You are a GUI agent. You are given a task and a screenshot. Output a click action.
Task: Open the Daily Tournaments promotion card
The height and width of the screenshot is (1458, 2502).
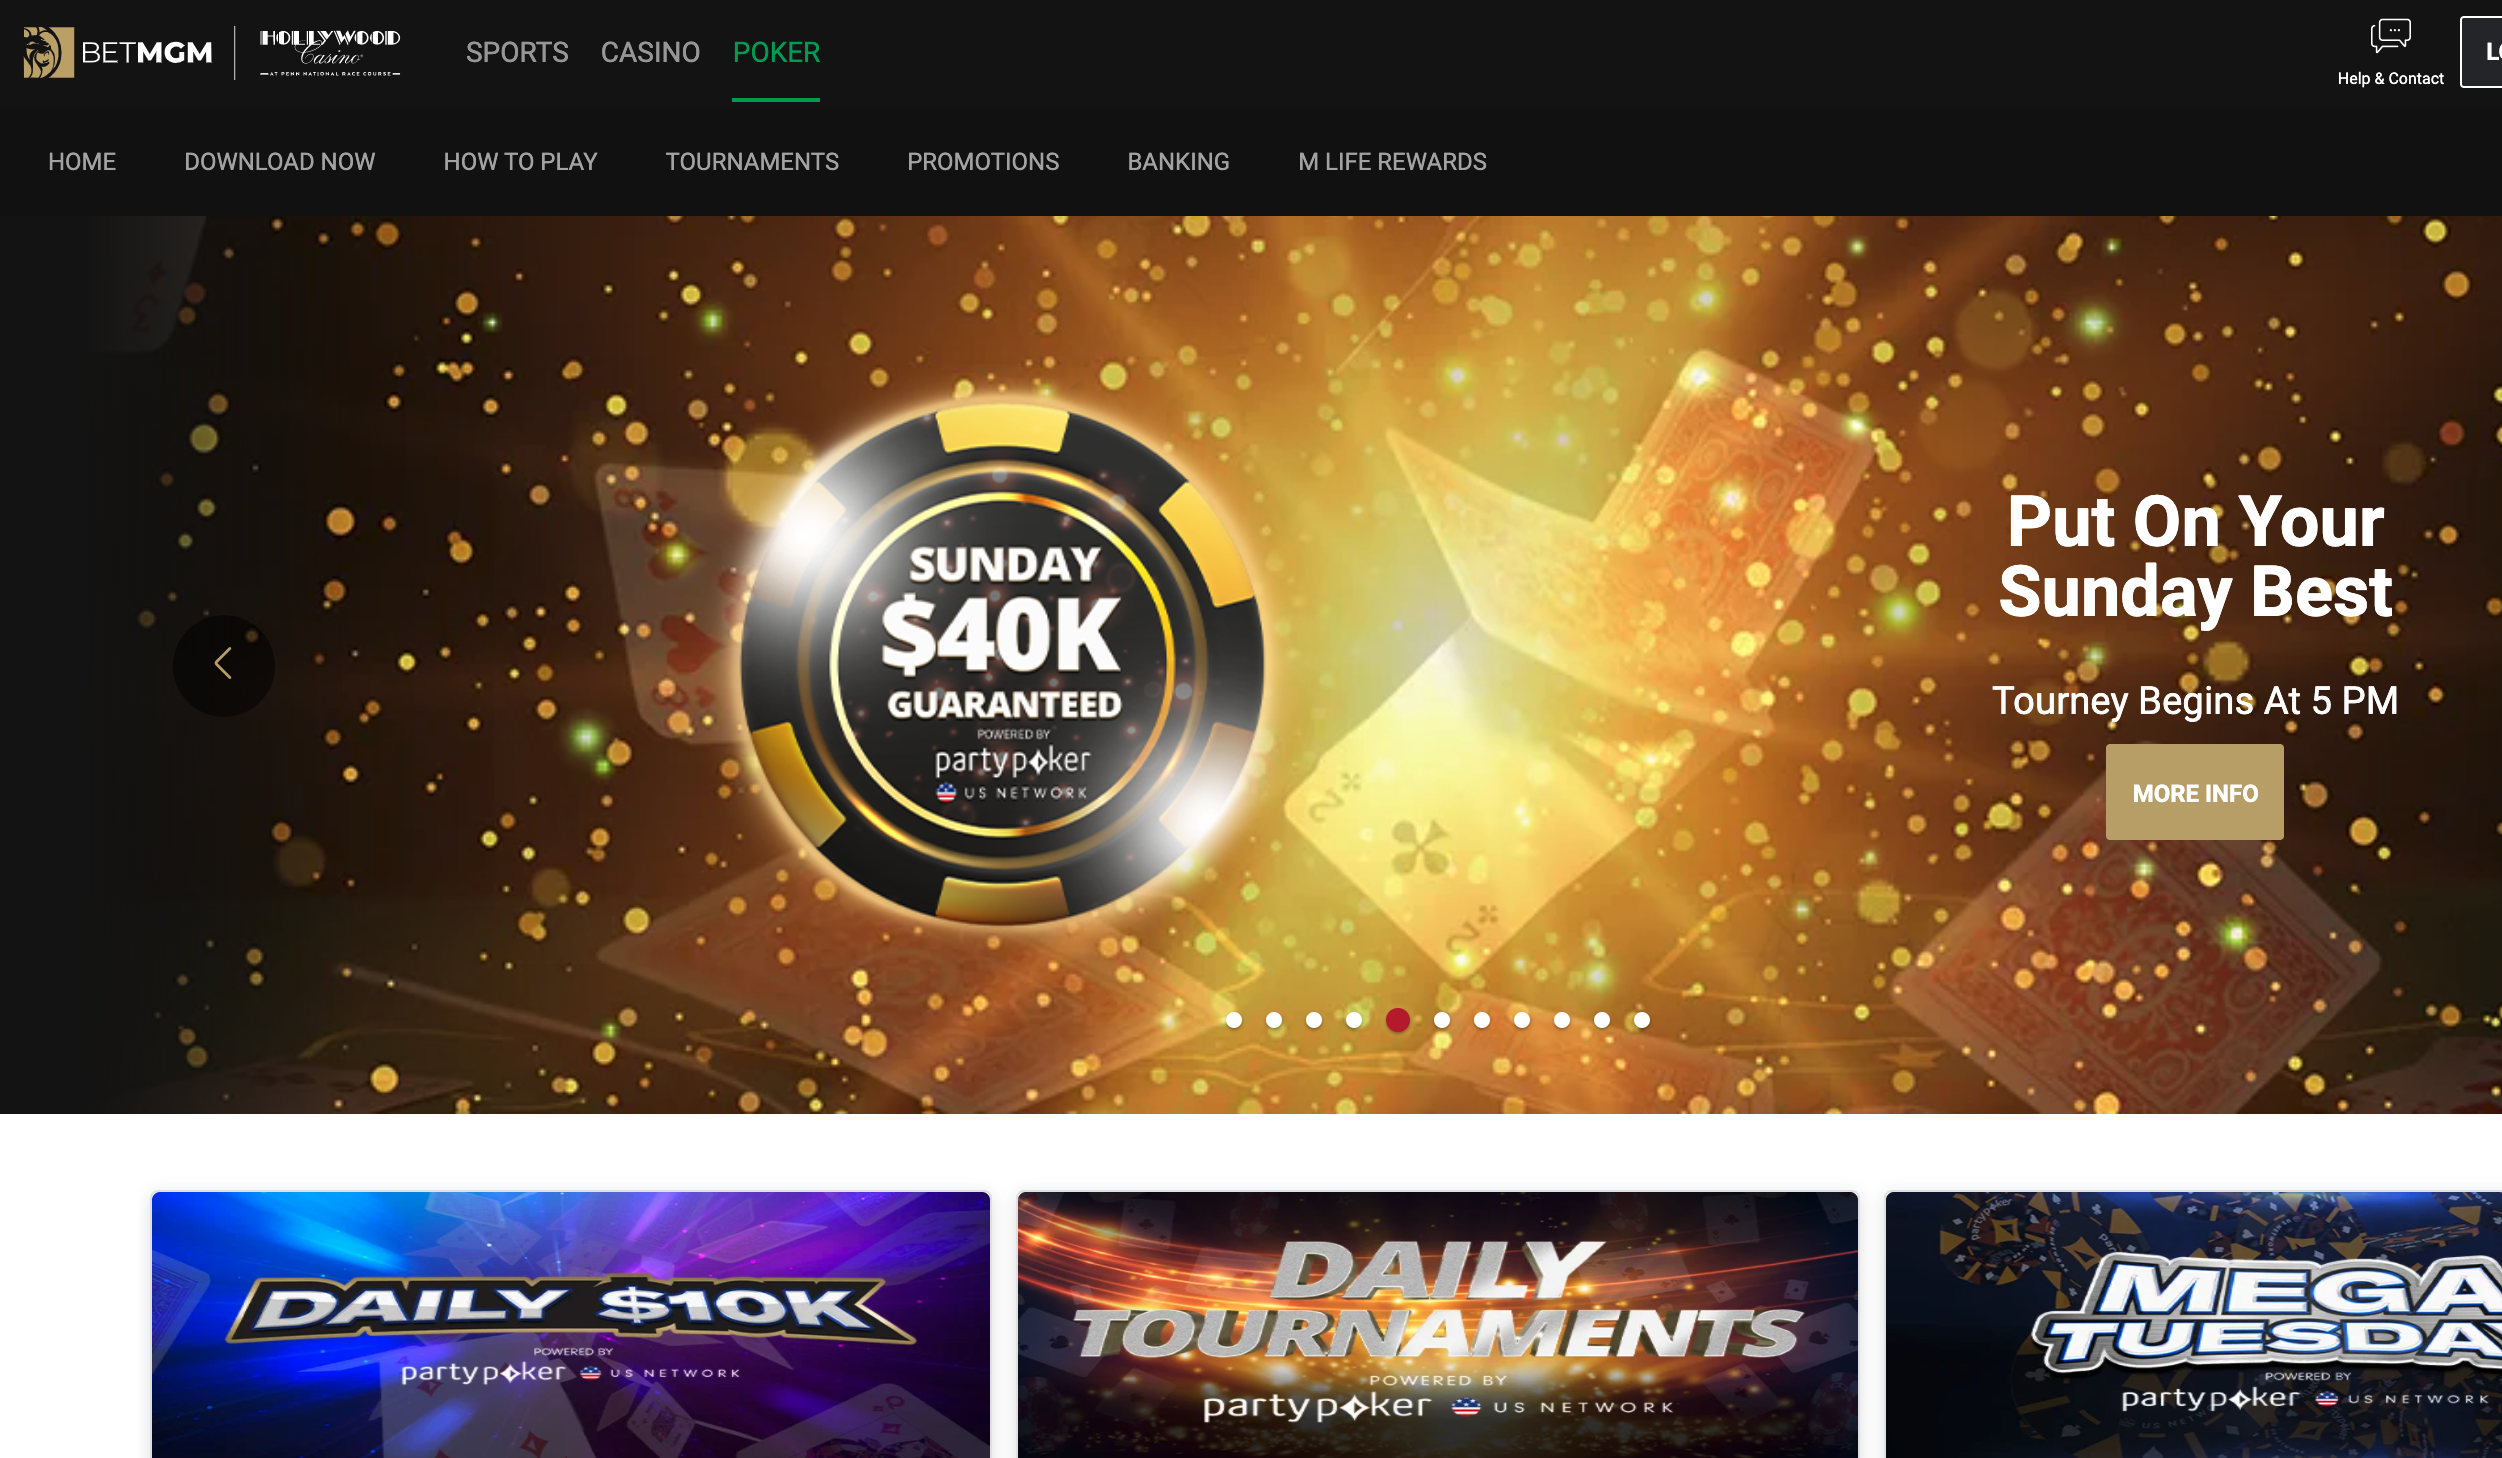tap(1438, 1325)
